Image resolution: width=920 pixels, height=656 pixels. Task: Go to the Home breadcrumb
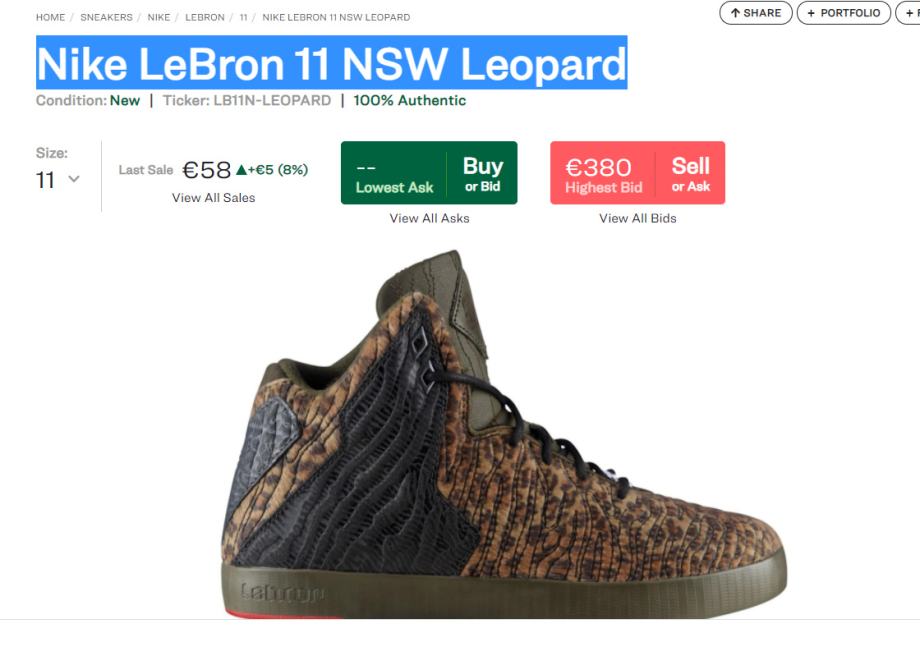[50, 18]
